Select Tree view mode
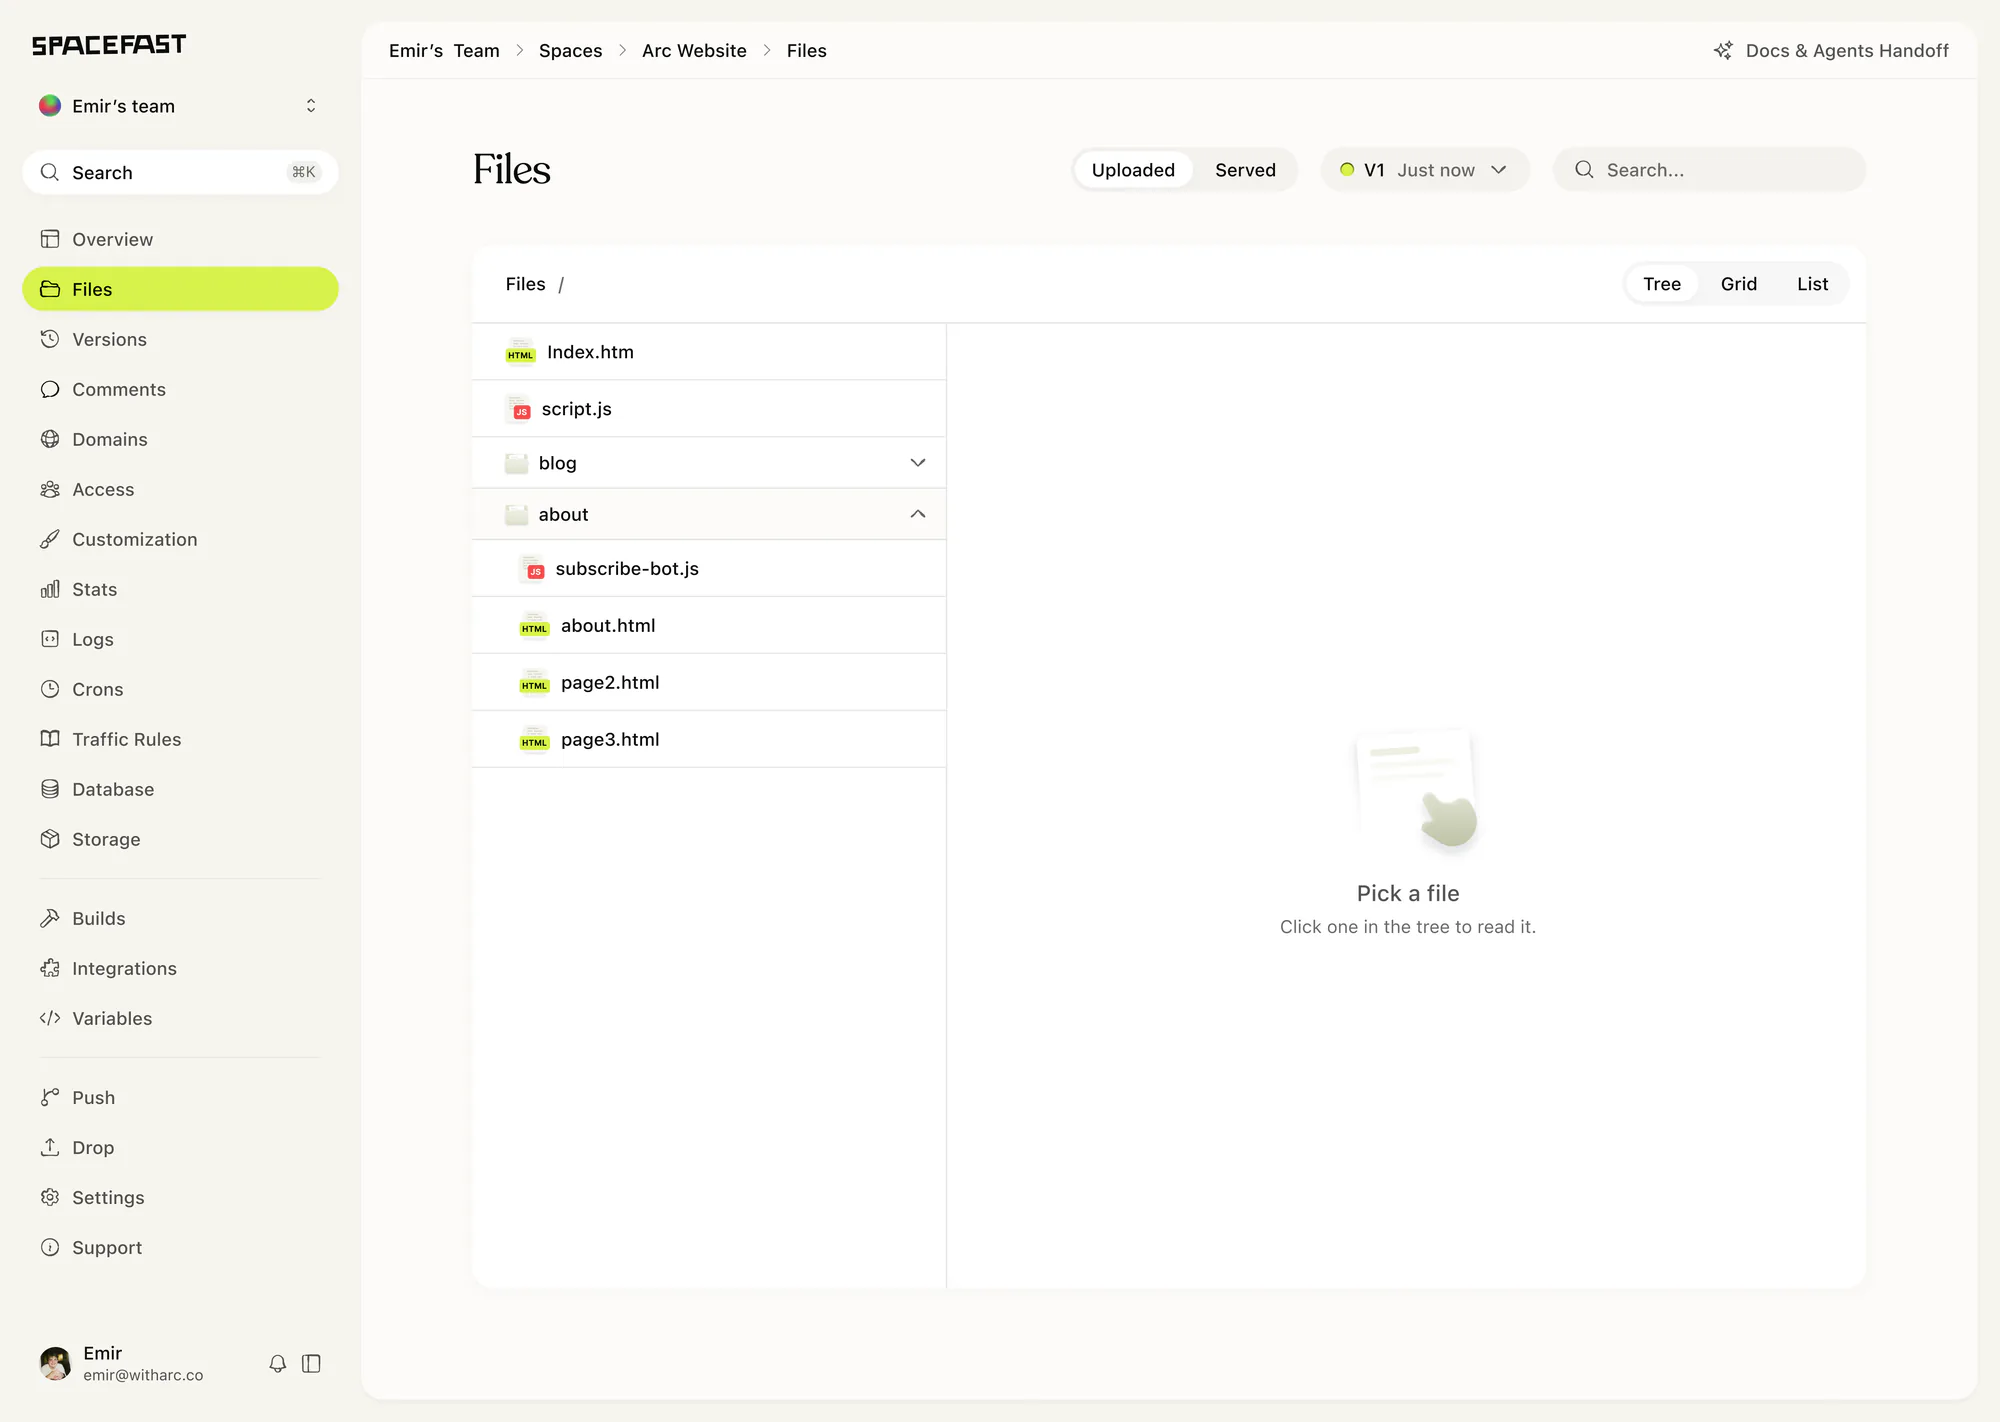 (x=1662, y=284)
